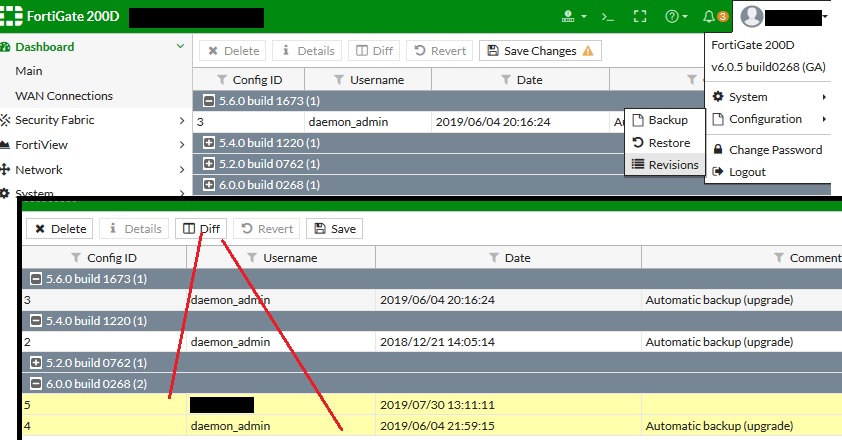Screen dimensions: 842x440
Task: Select config ID 3 row in the lower table
Action: click(432, 300)
